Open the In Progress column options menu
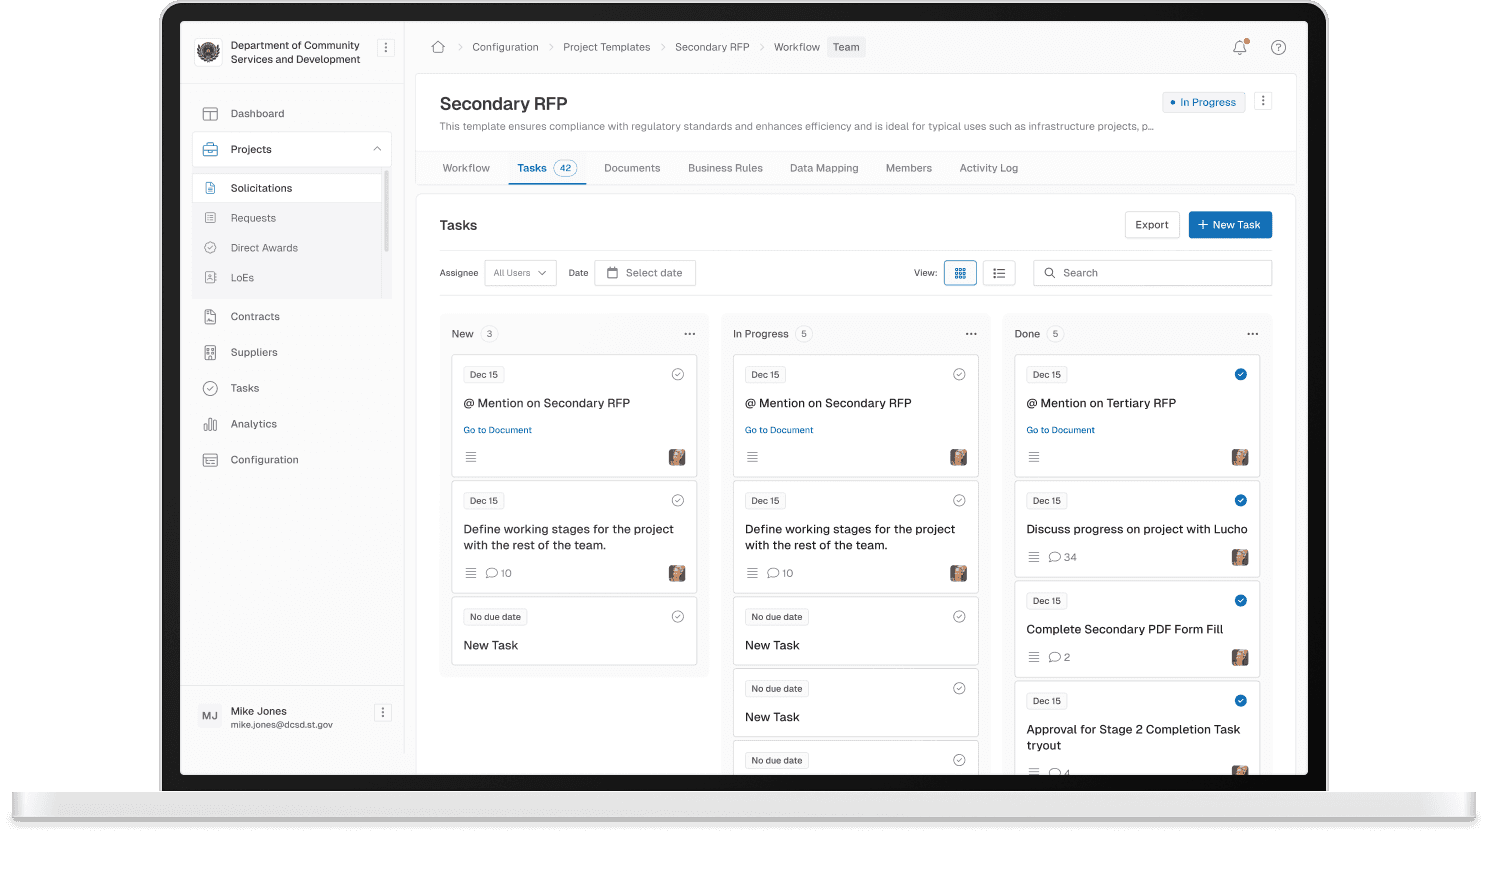1488x883 pixels. [971, 334]
